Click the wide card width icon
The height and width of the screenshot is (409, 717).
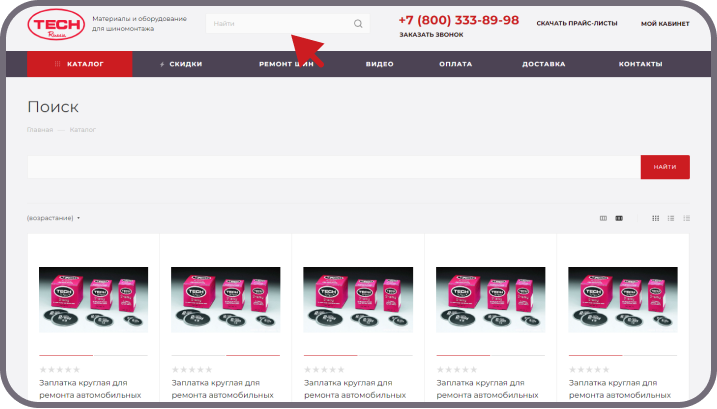tap(619, 218)
